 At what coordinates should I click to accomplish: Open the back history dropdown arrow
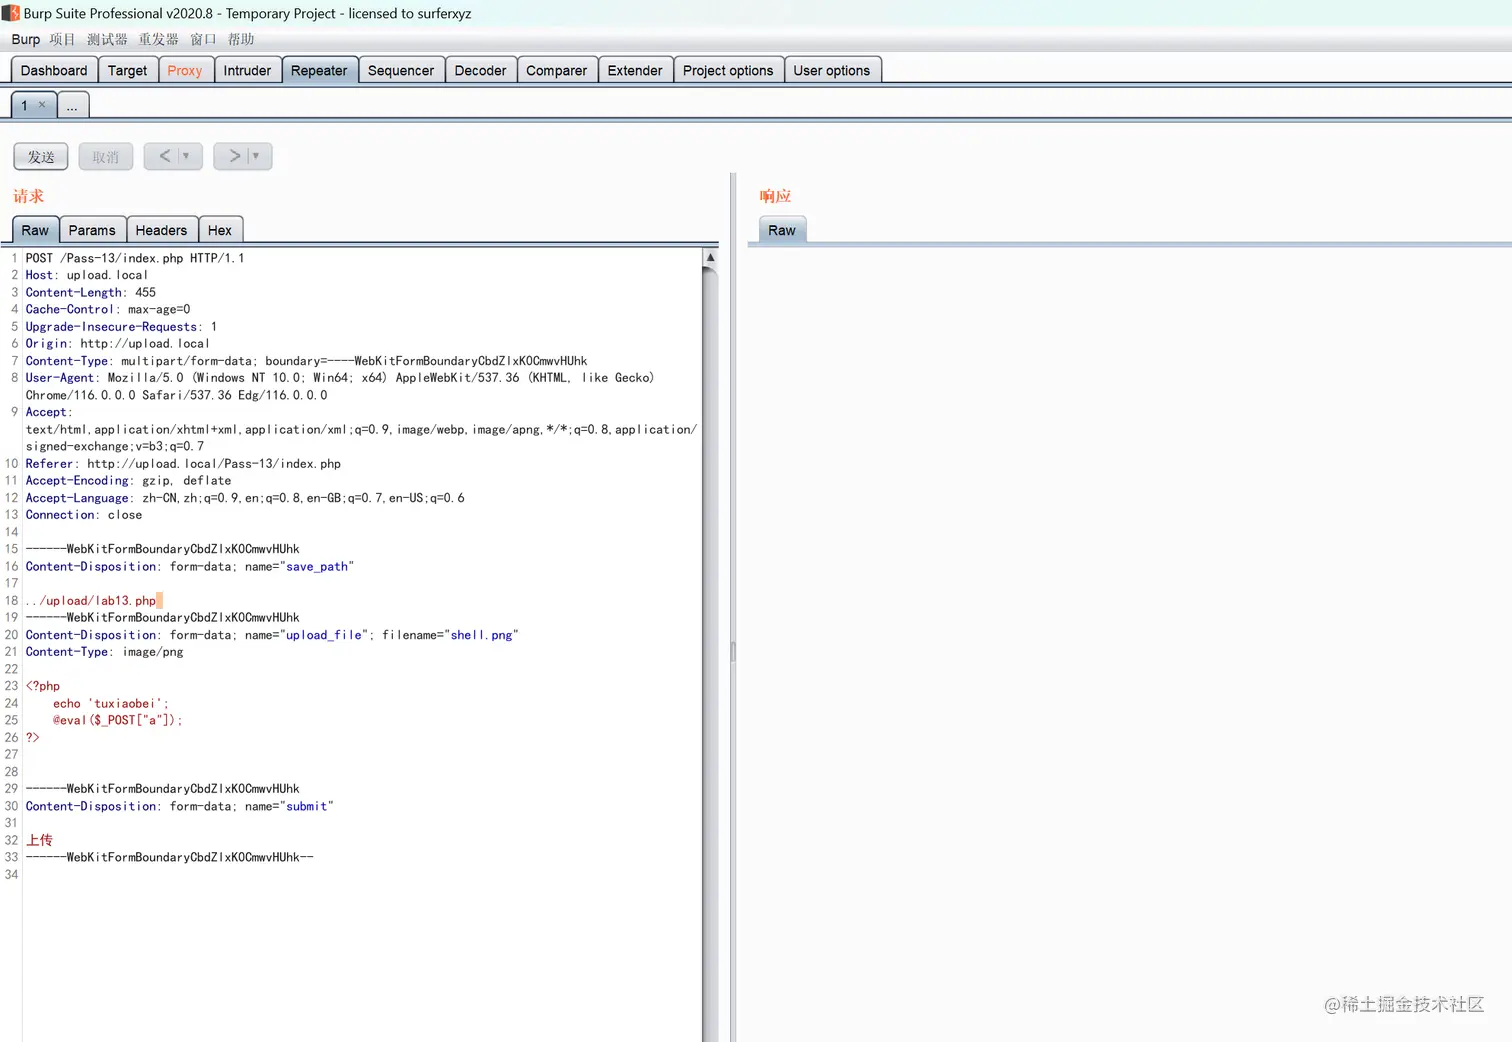pyautogui.click(x=186, y=156)
